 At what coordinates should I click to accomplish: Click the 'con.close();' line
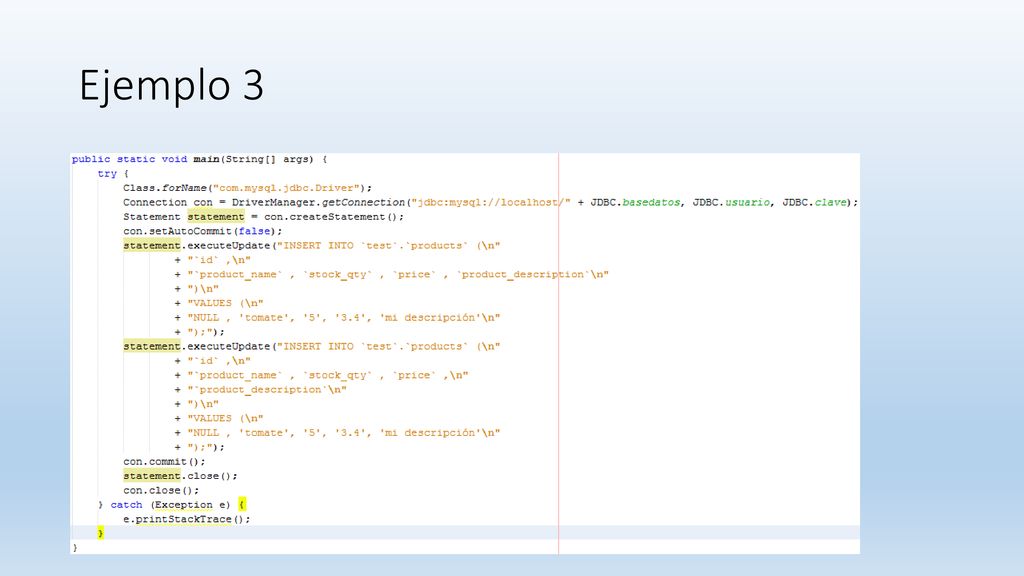[161, 490]
